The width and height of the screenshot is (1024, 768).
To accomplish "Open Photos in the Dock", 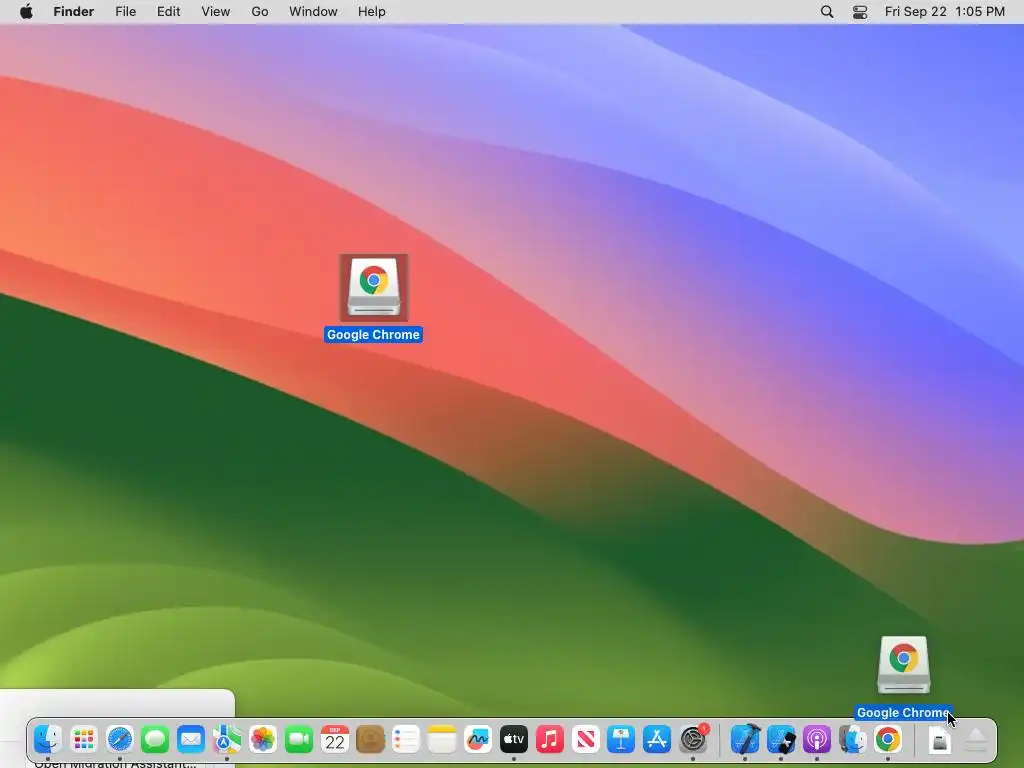I will click(x=263, y=739).
